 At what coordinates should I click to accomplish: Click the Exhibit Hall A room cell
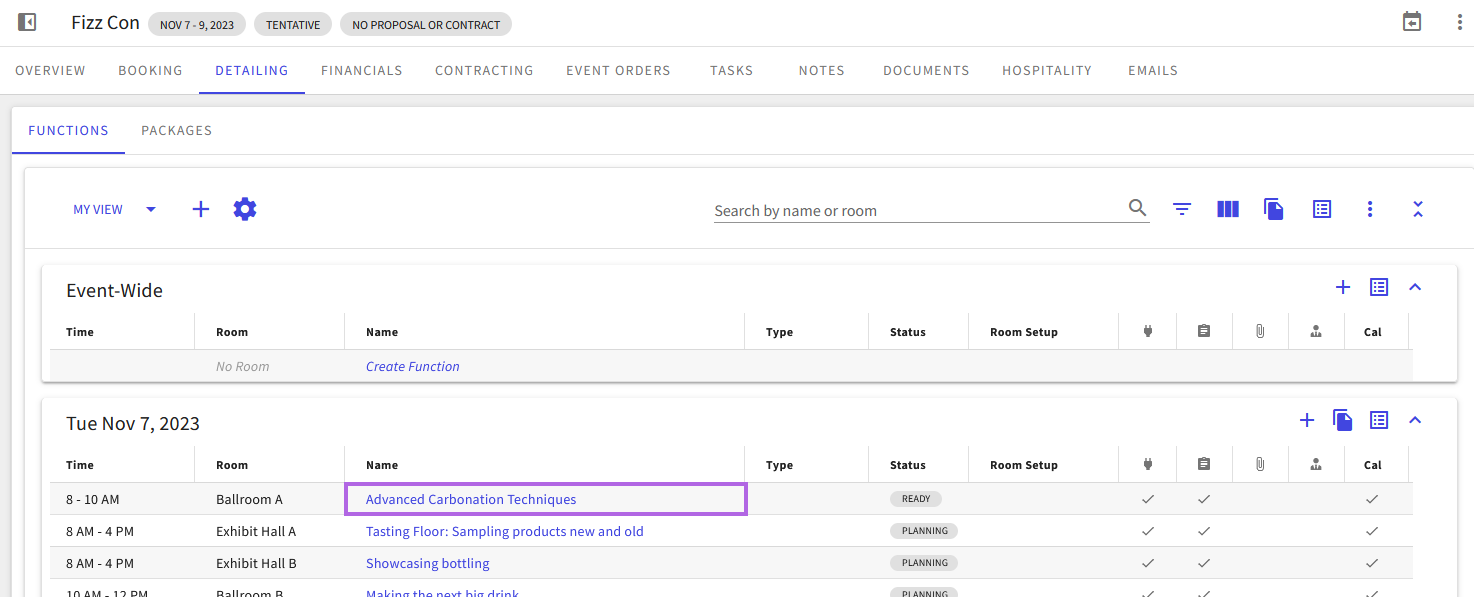(x=256, y=531)
